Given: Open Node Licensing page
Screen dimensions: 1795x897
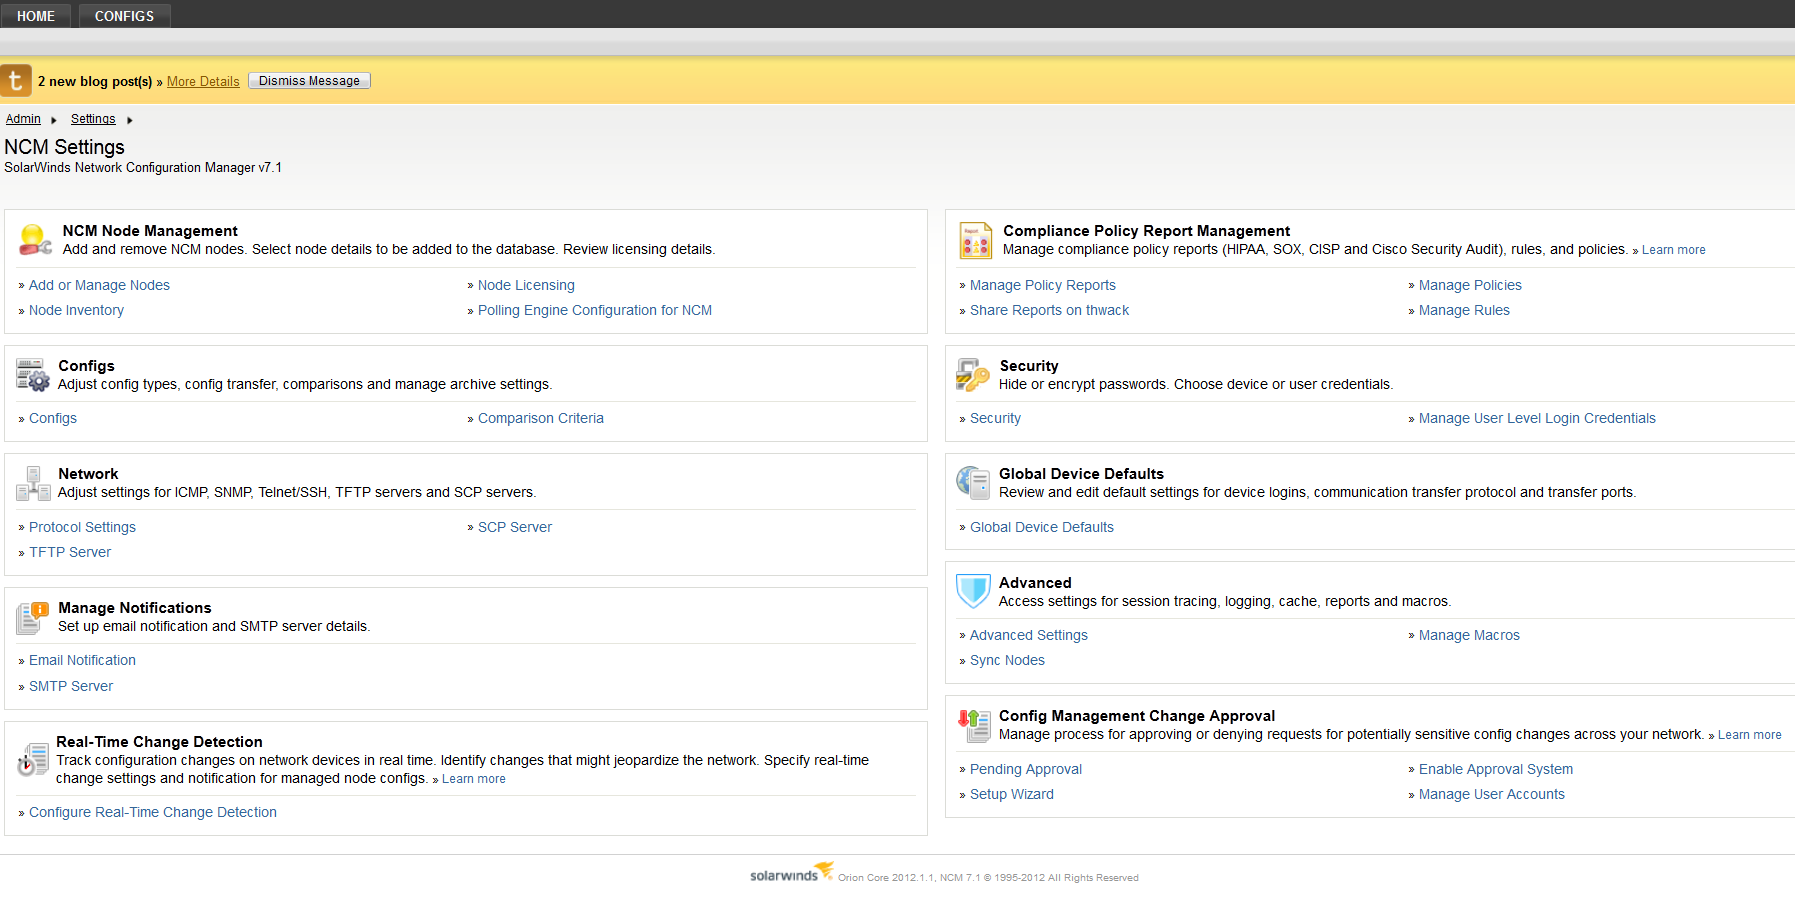Looking at the screenshot, I should click(x=526, y=285).
